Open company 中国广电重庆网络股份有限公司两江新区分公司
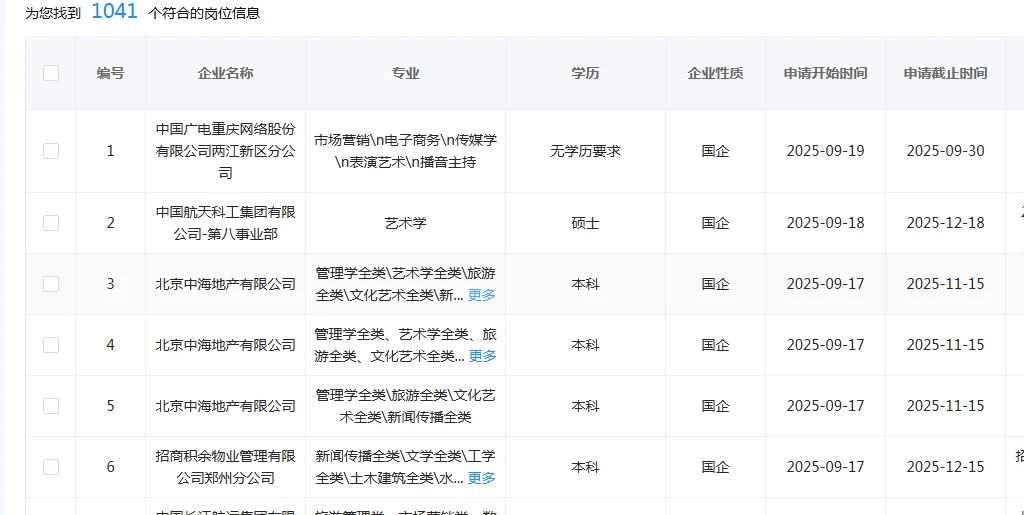 [225, 151]
